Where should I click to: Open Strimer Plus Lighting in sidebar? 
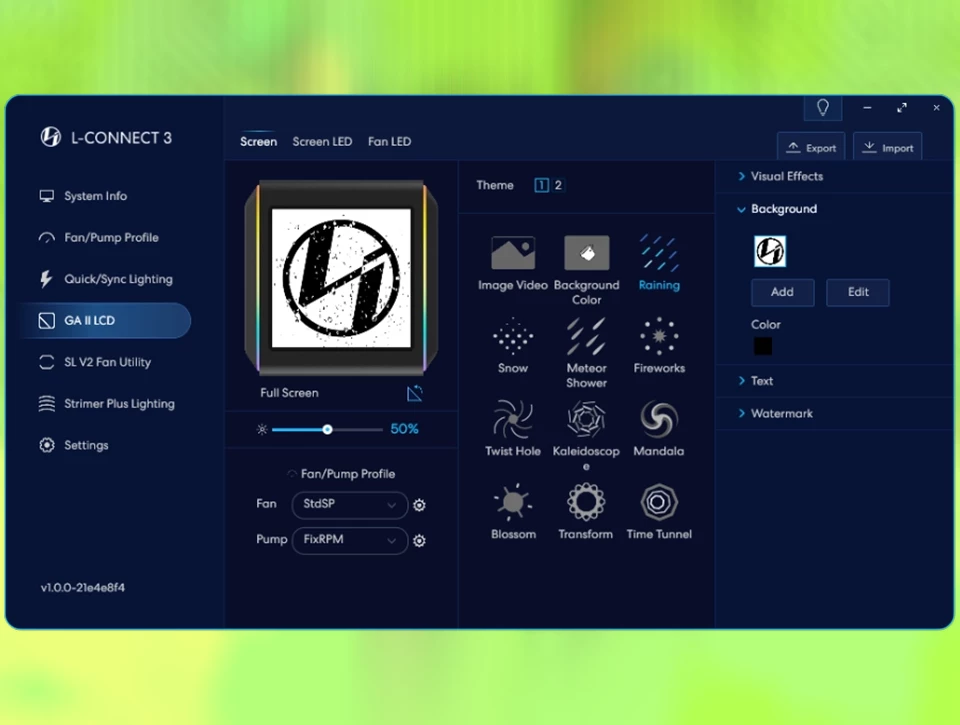click(119, 404)
